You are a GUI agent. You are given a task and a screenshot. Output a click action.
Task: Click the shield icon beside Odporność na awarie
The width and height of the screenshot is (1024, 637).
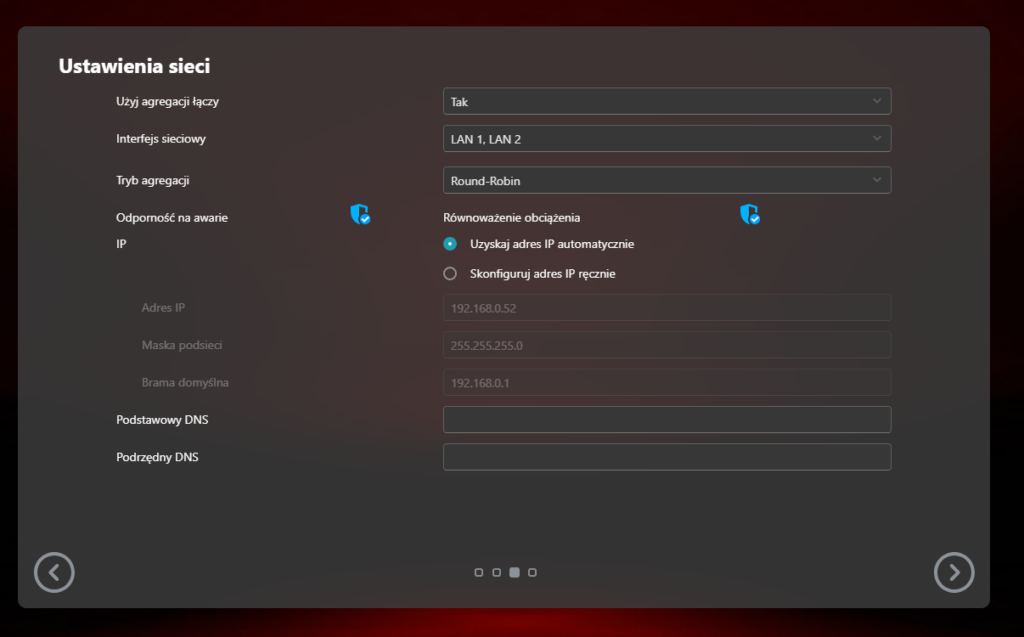[x=360, y=214]
